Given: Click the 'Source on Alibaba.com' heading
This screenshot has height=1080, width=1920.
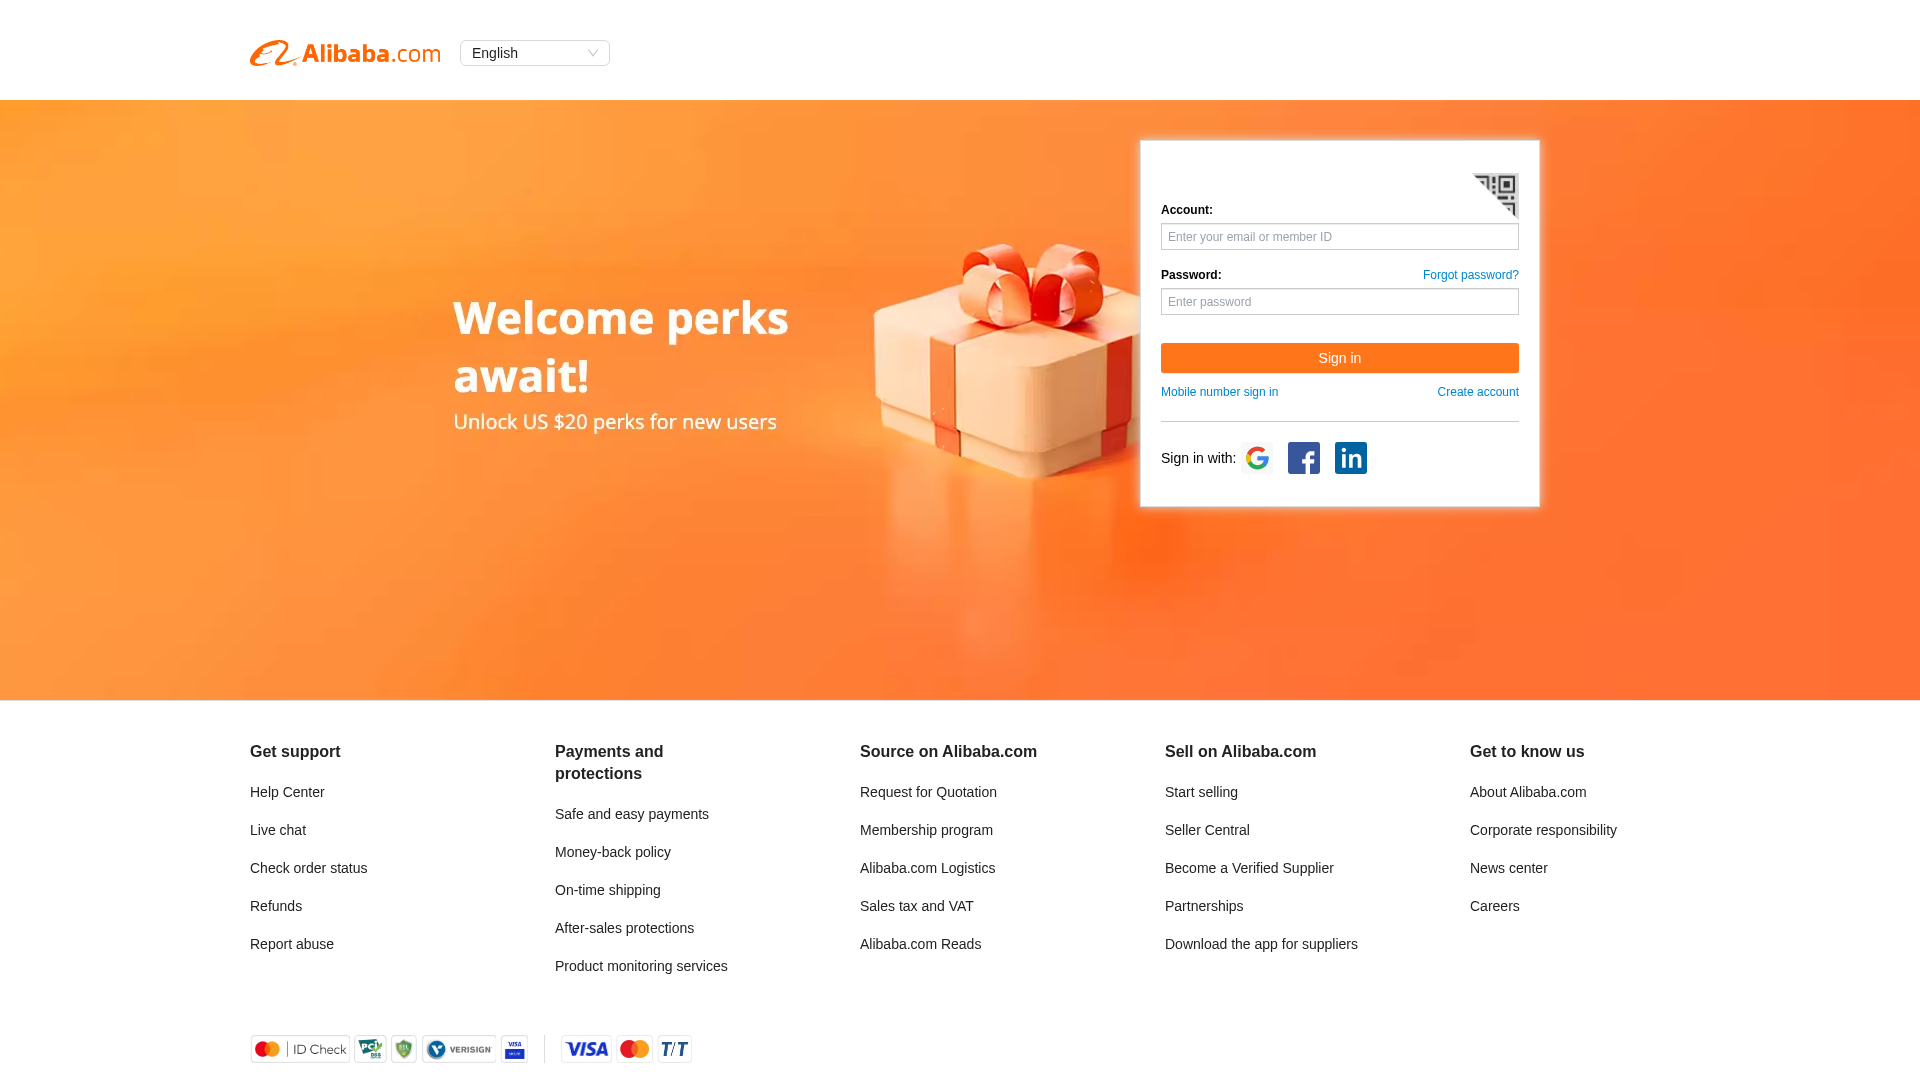Looking at the screenshot, I should pyautogui.click(x=948, y=752).
